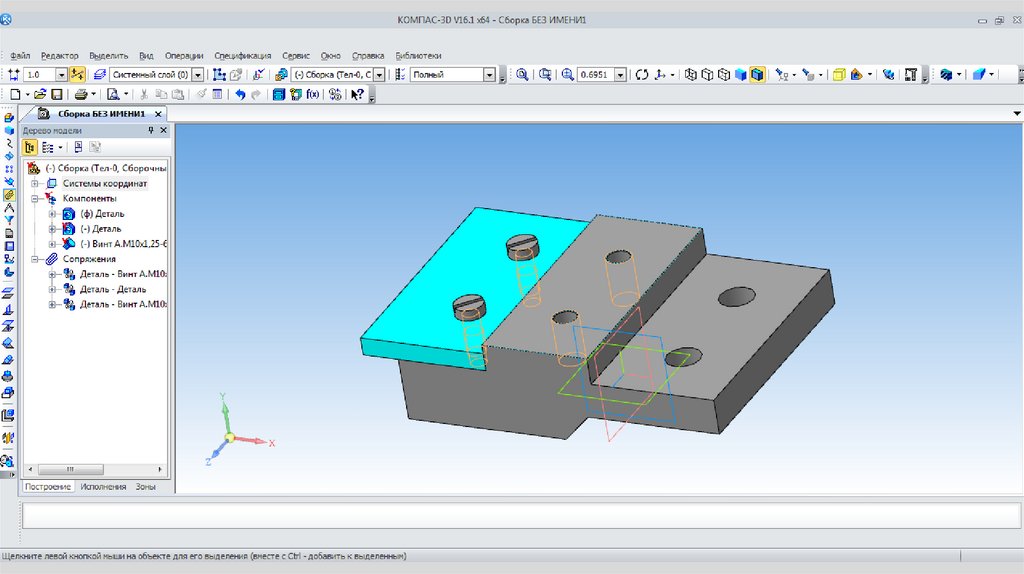1024x574 pixels.
Task: Click the context Help pointer icon
Action: pyautogui.click(x=357, y=94)
